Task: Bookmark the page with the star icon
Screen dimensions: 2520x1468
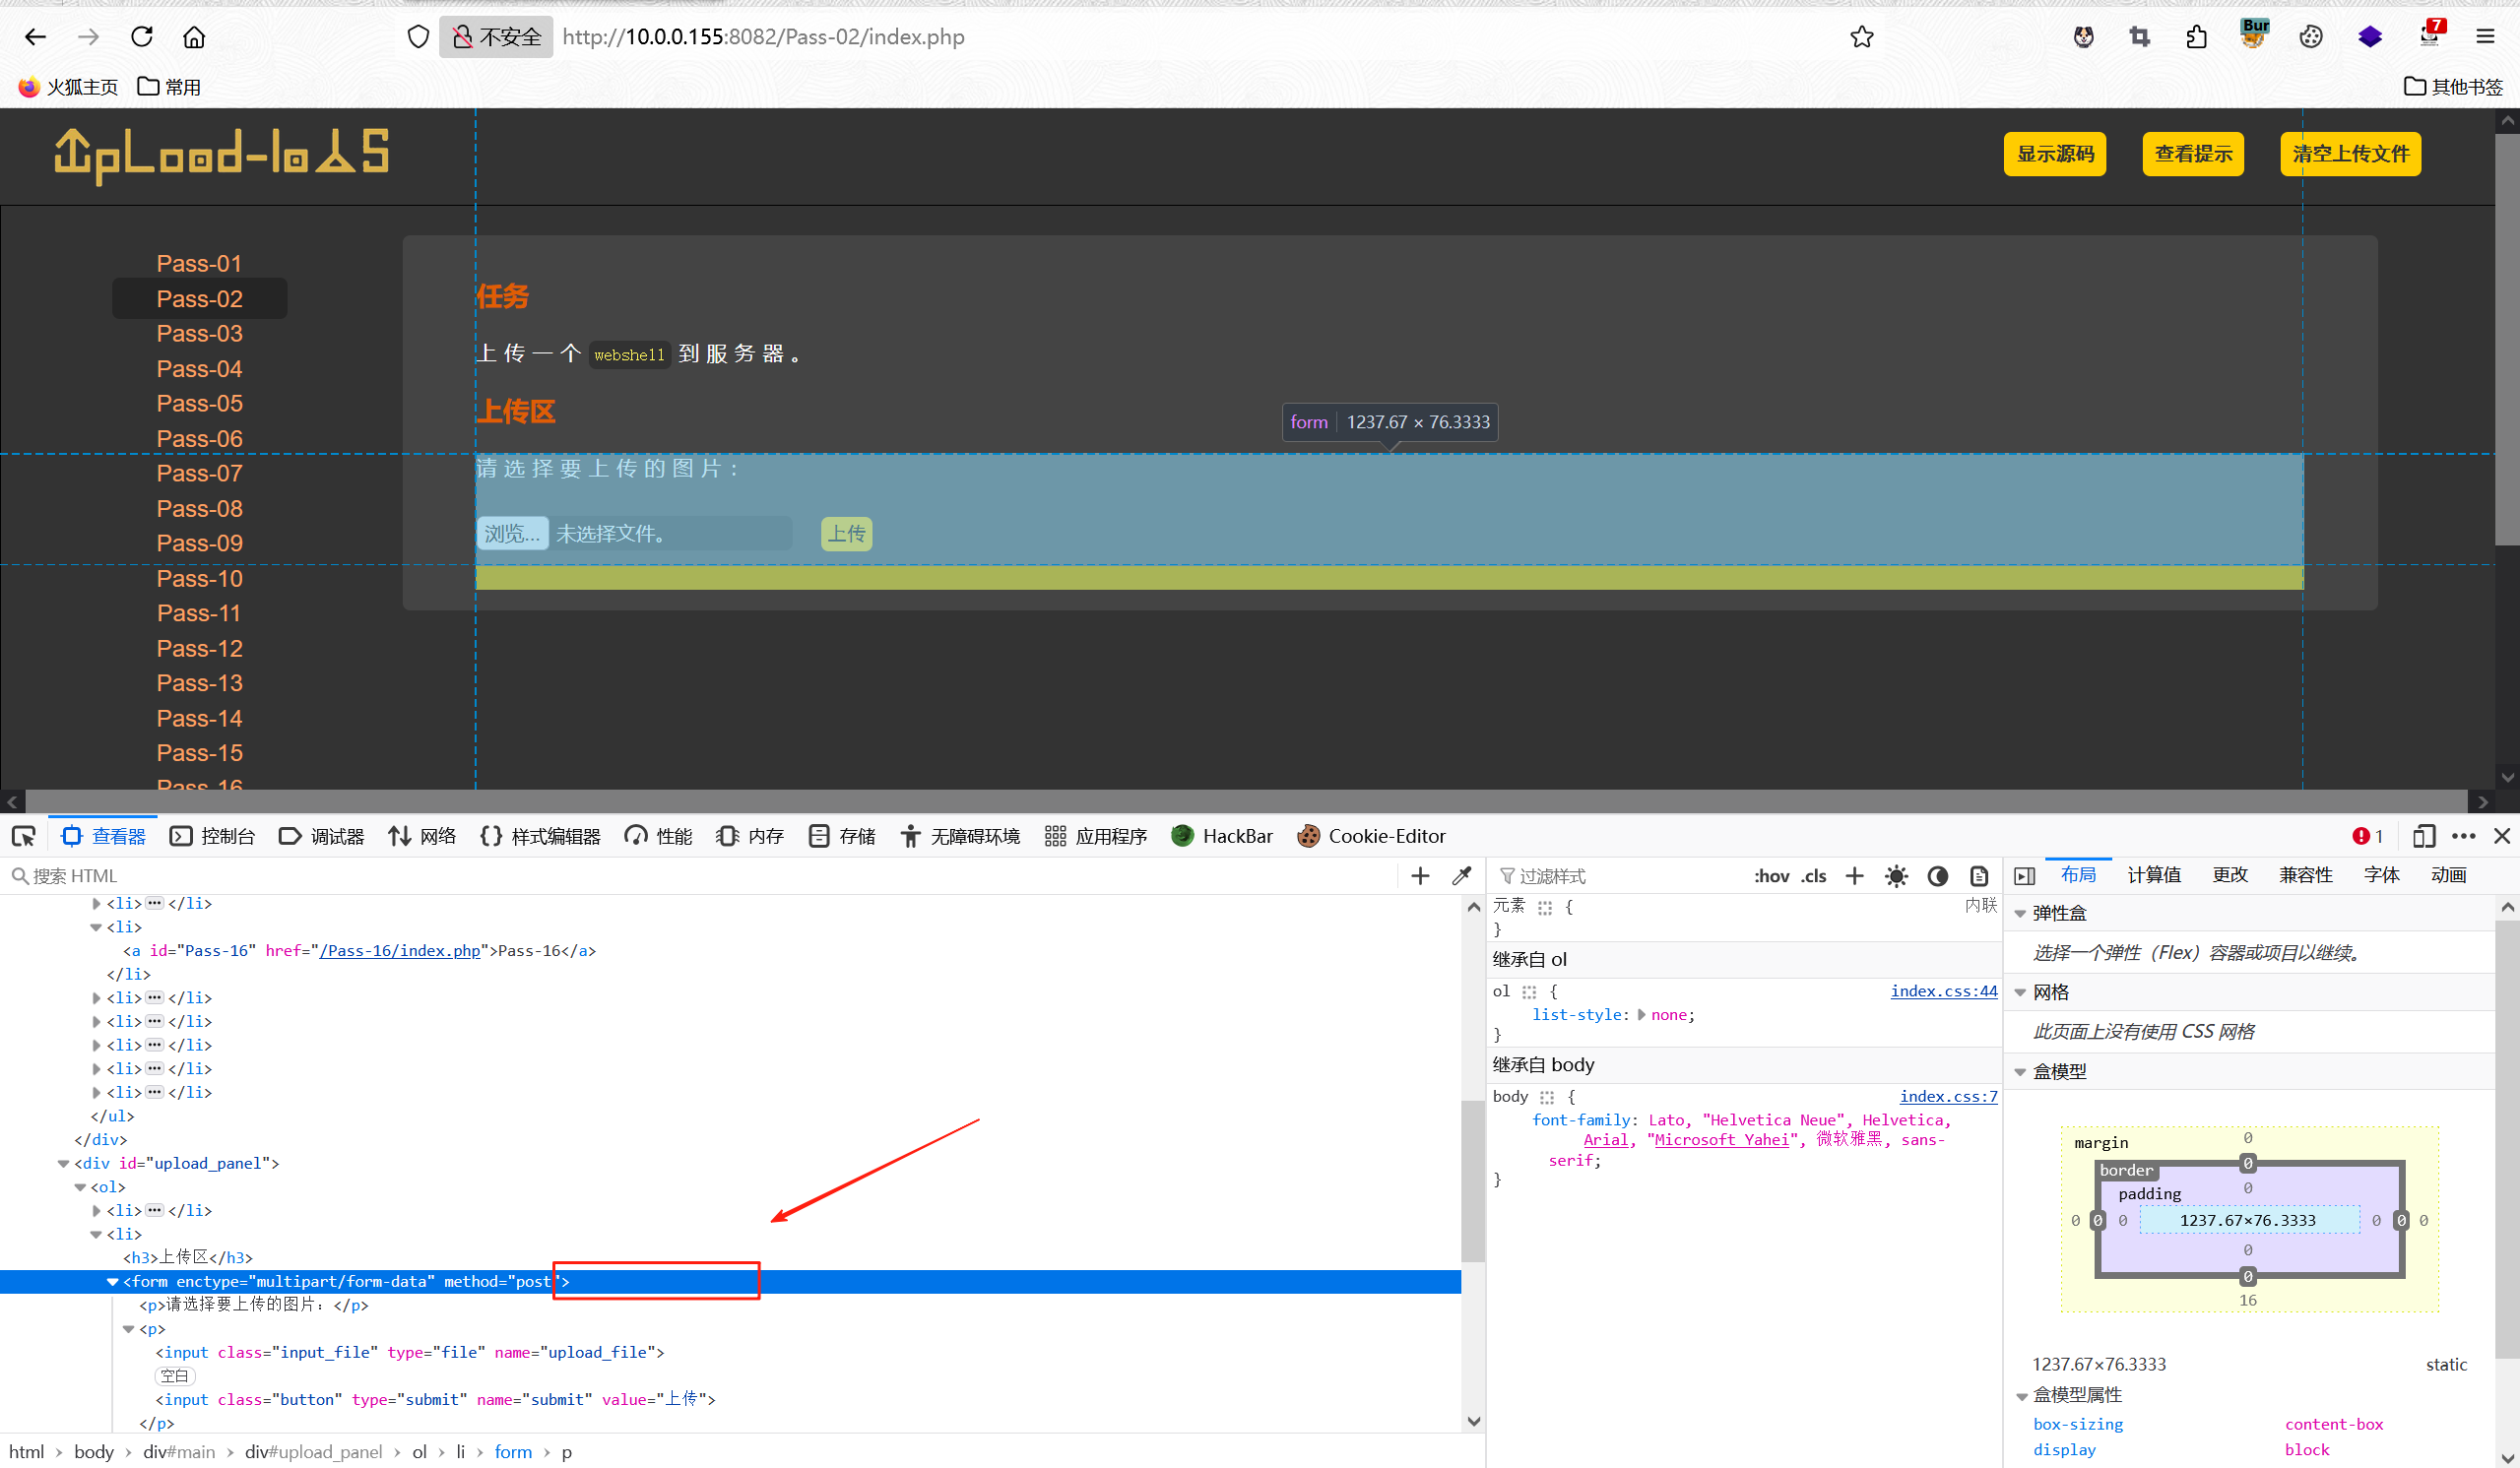Action: [x=1861, y=37]
